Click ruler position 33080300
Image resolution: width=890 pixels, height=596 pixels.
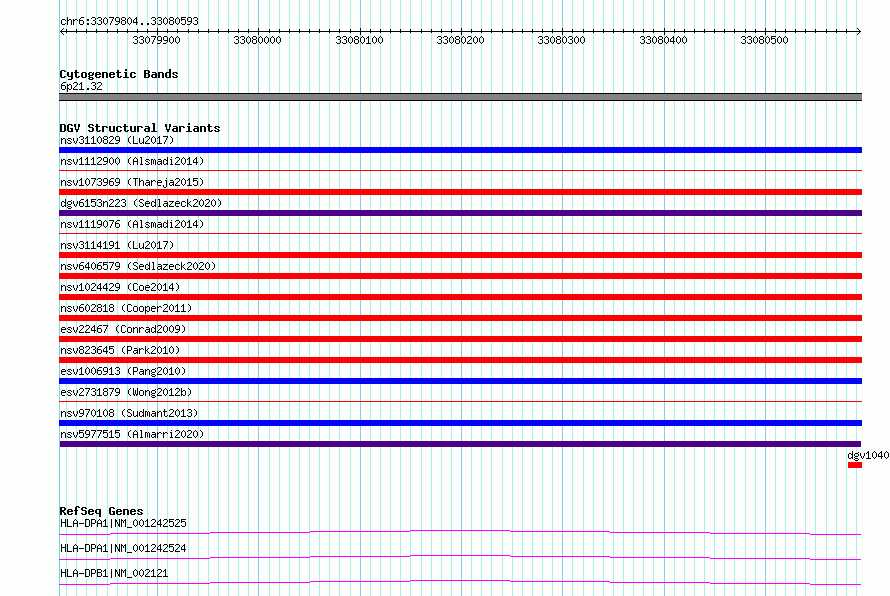tap(561, 40)
